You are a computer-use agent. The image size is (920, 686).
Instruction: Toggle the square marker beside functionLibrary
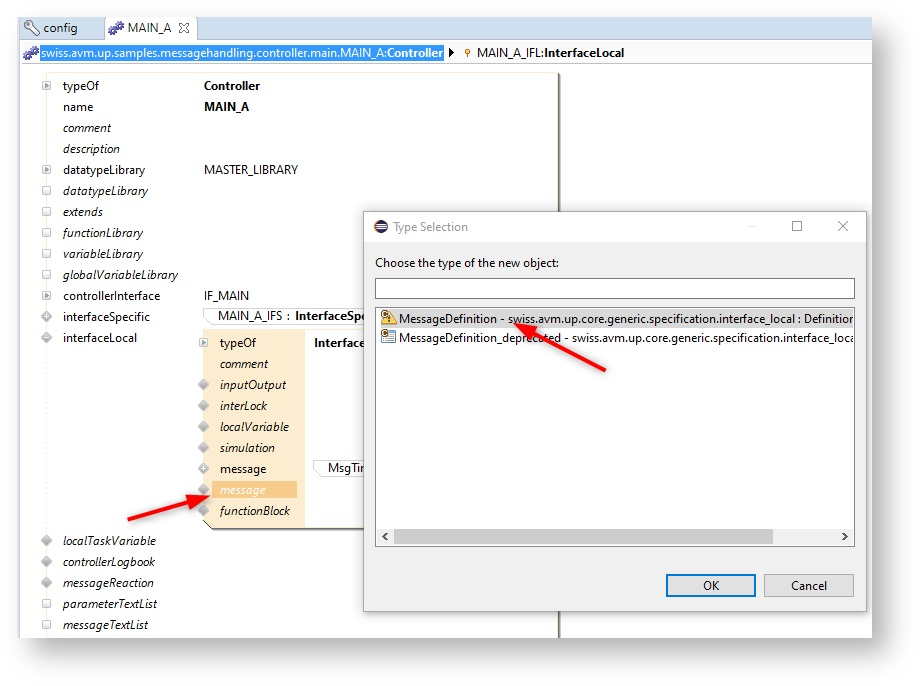pyautogui.click(x=46, y=233)
